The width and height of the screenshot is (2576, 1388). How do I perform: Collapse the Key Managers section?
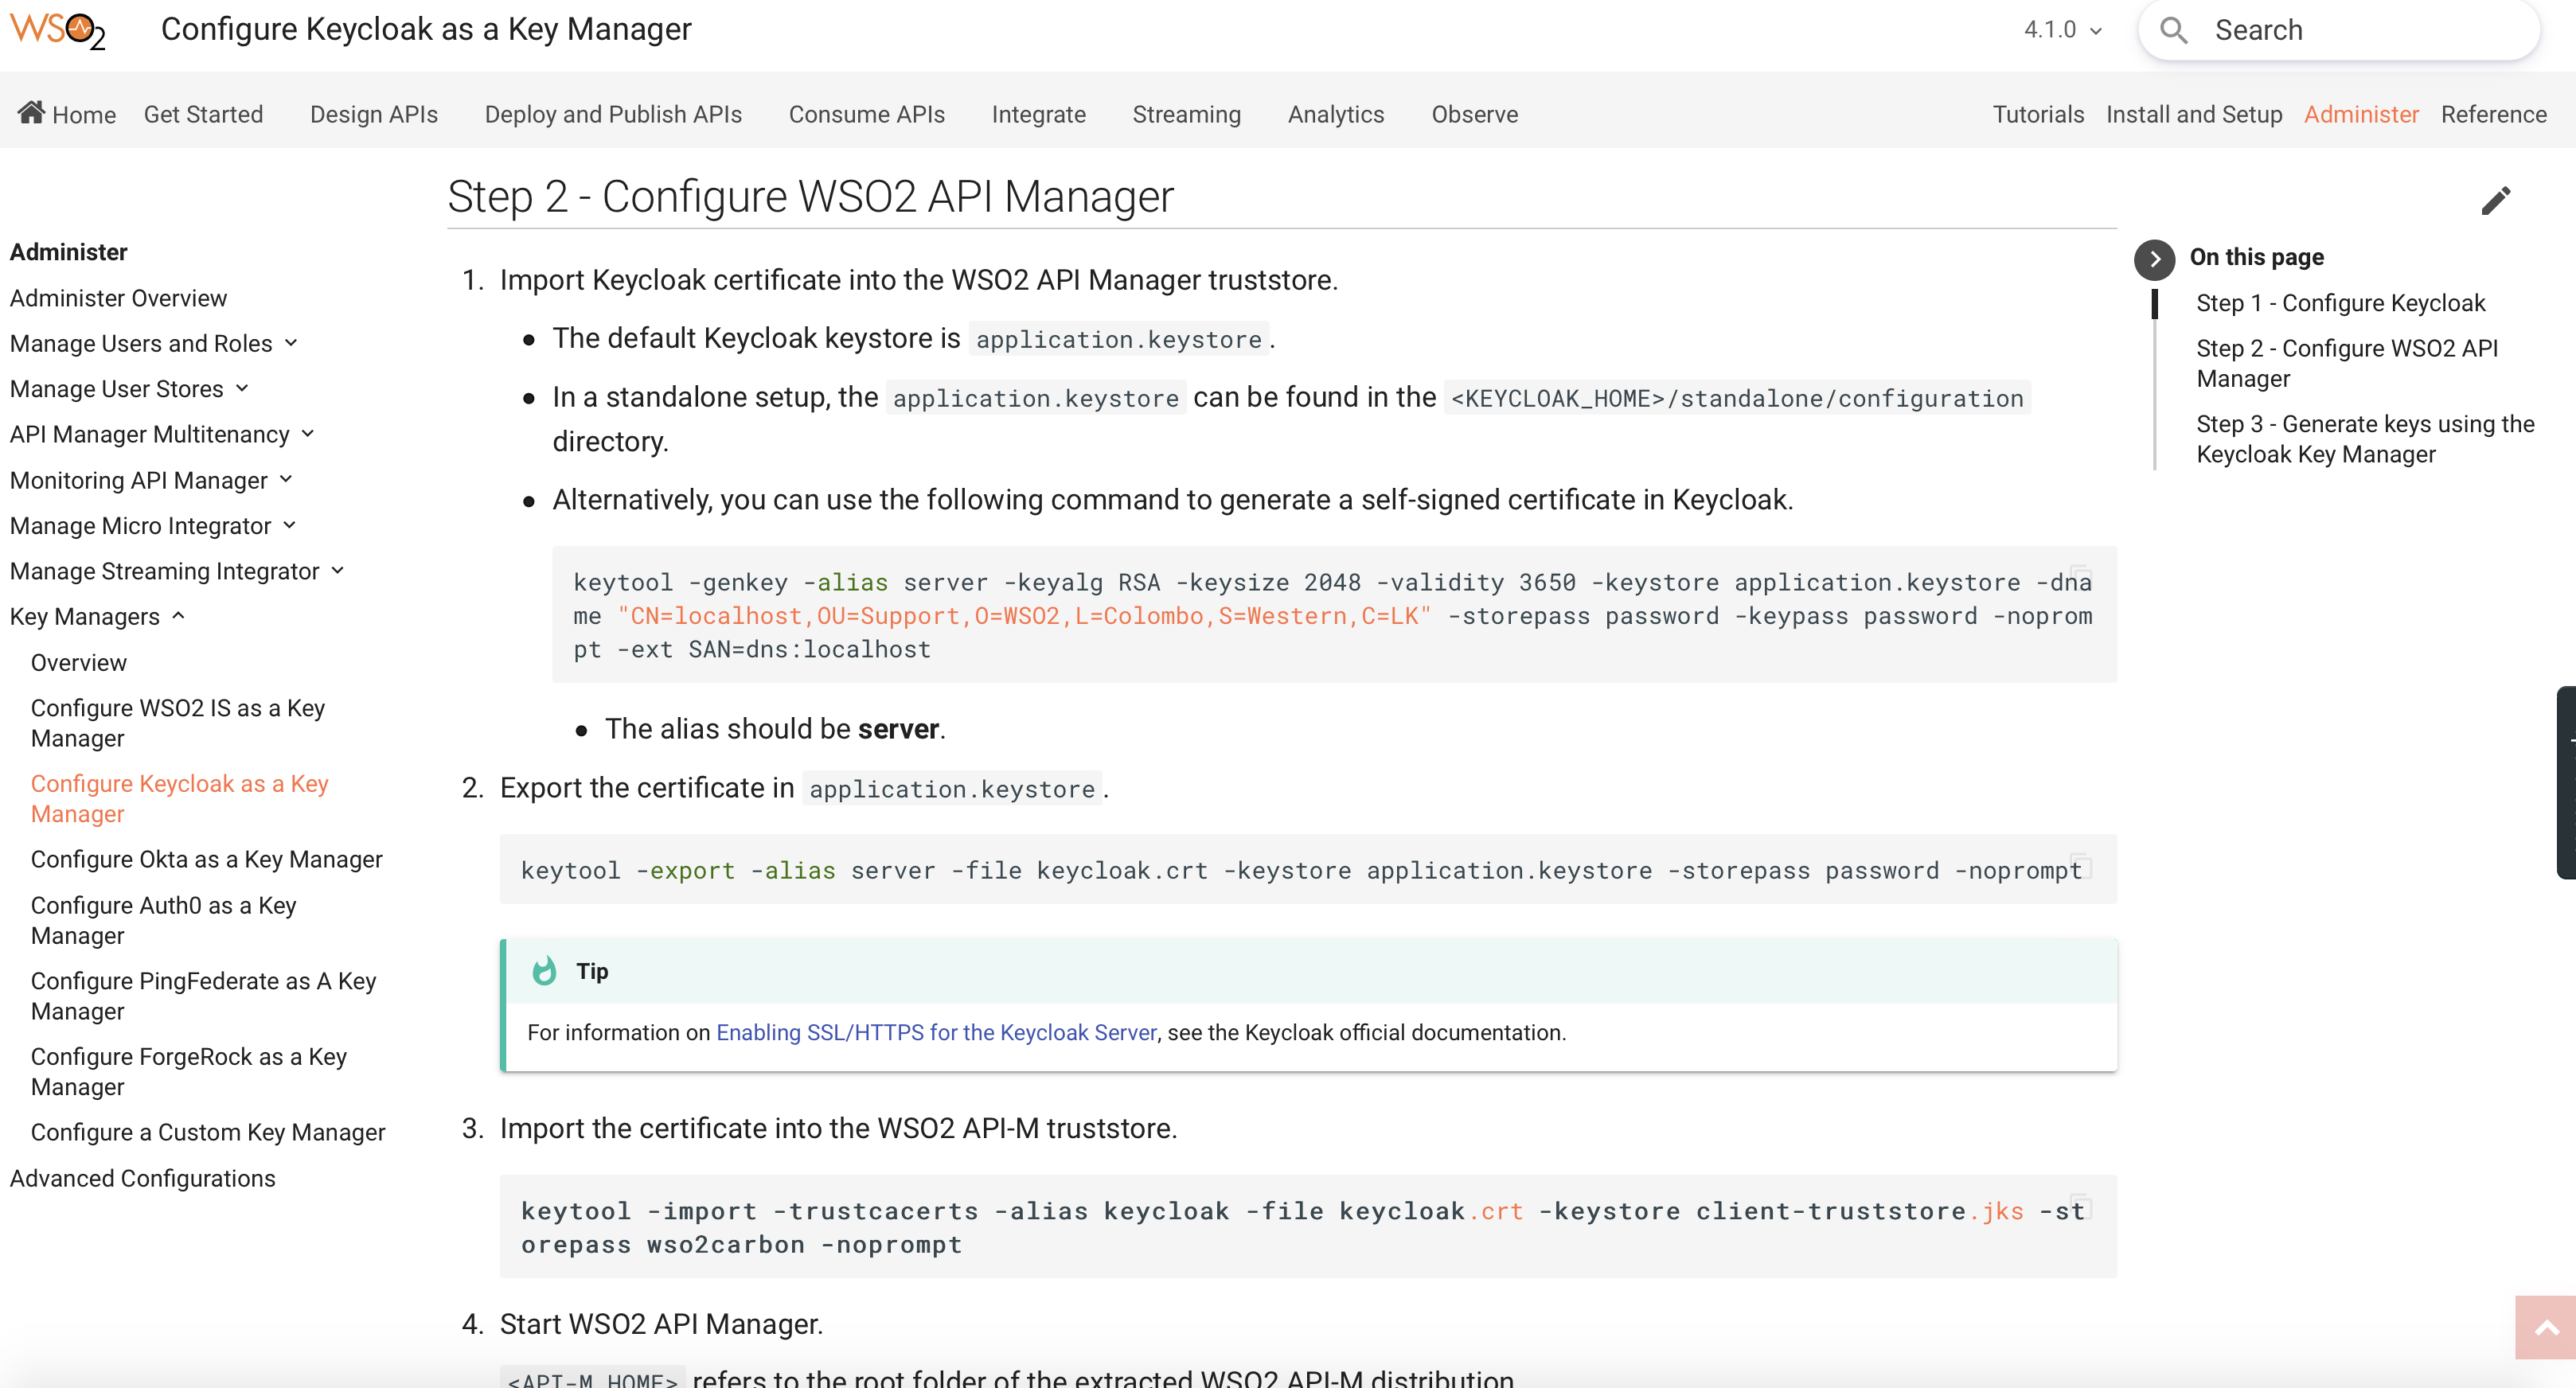tap(179, 617)
